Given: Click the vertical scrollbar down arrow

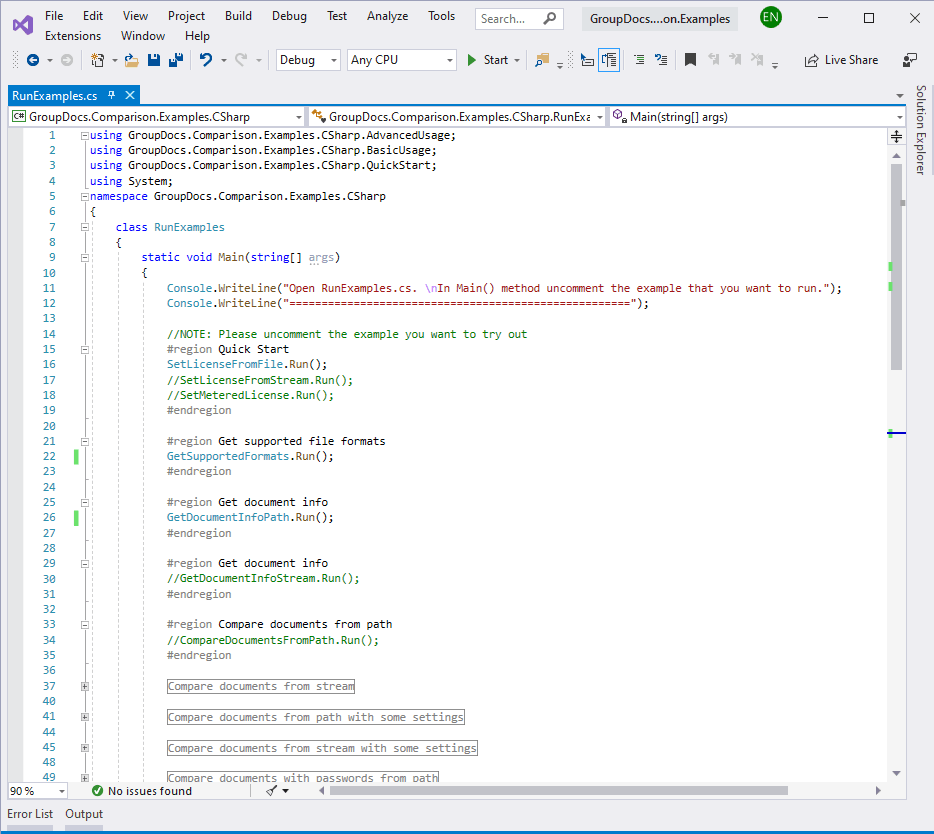Looking at the screenshot, I should point(896,773).
